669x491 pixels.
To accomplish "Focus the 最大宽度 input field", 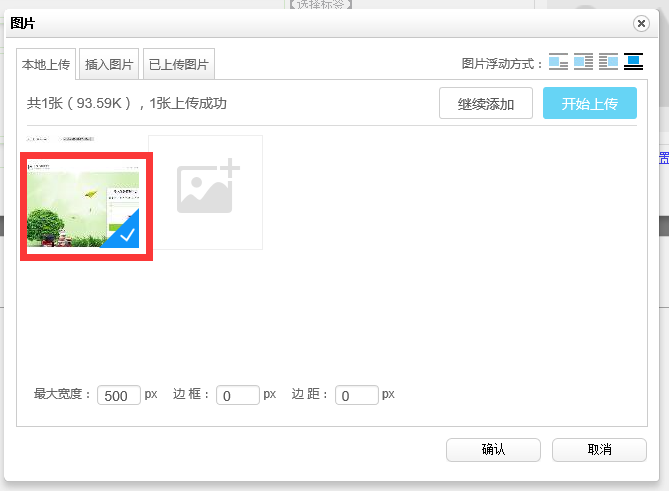I will (118, 395).
